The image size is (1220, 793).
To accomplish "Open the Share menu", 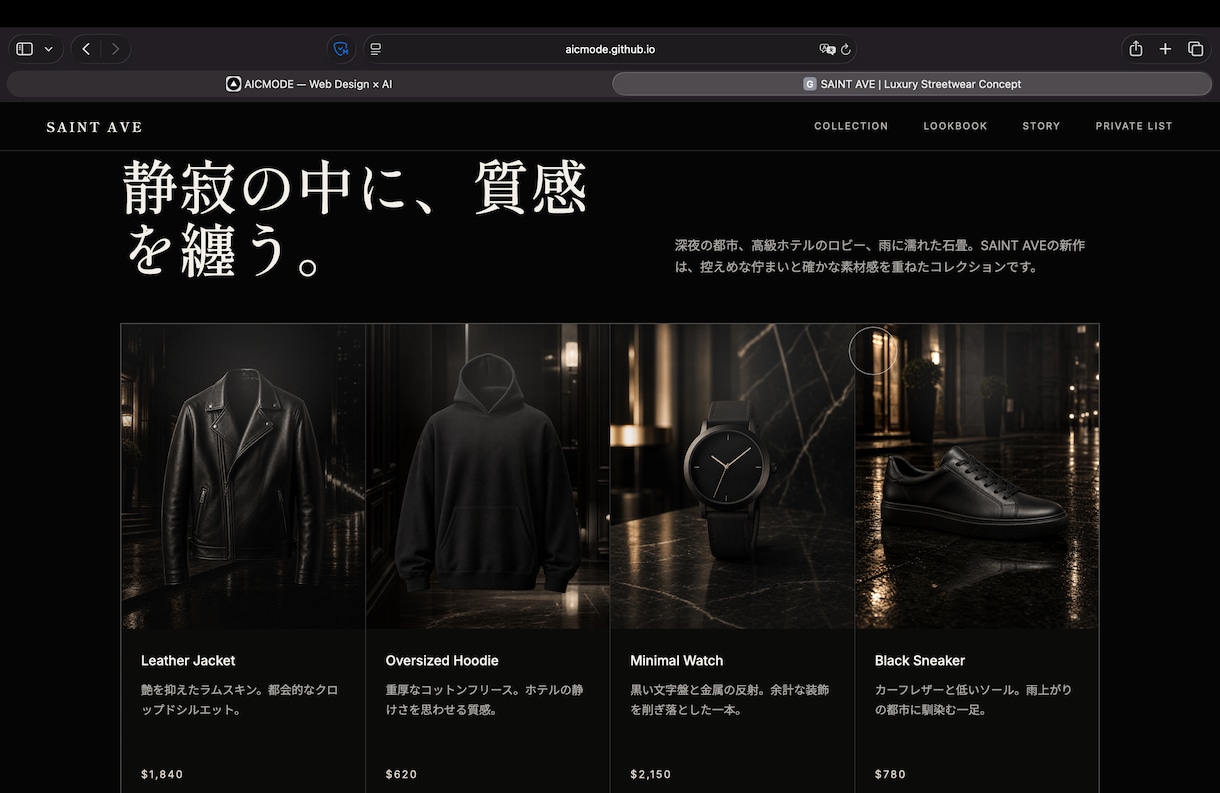I will point(1136,49).
